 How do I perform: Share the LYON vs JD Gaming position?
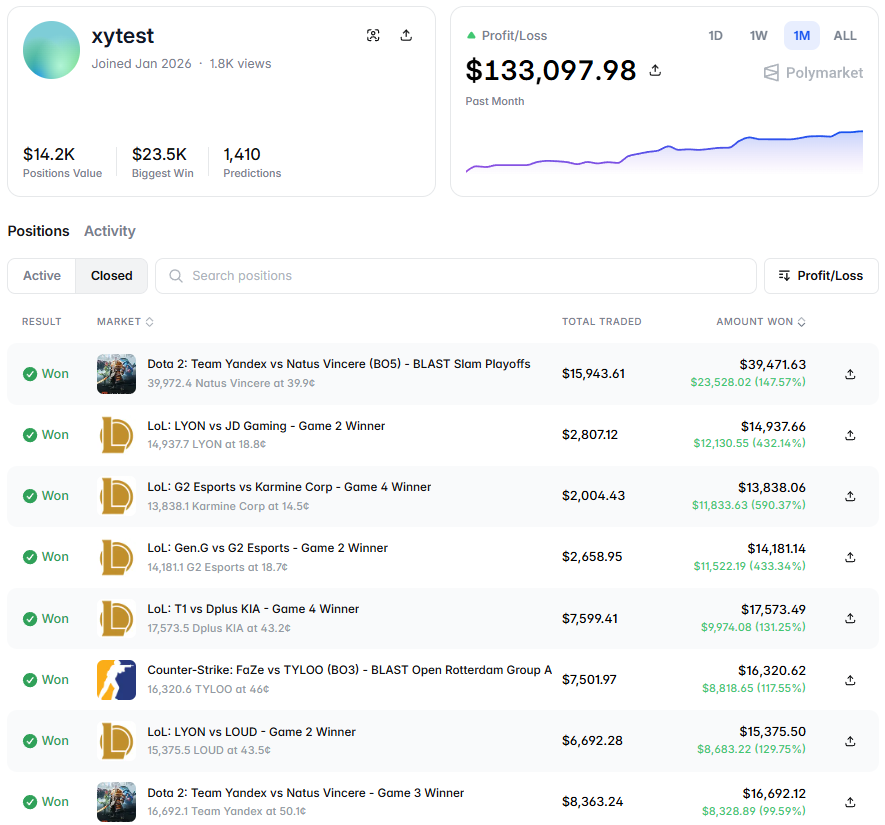[850, 435]
